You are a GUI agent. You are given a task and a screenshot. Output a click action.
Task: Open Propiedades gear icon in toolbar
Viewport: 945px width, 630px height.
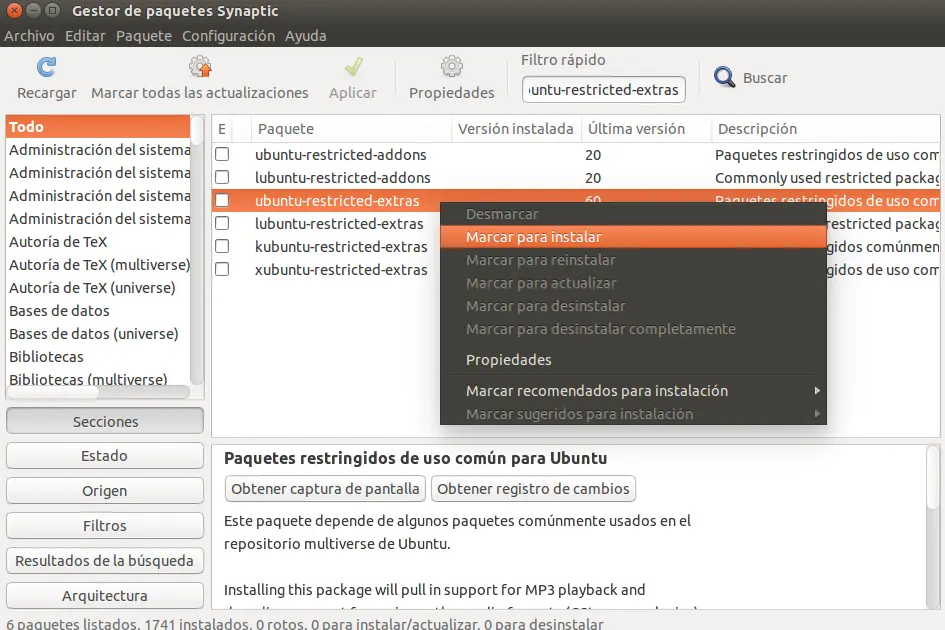point(451,66)
